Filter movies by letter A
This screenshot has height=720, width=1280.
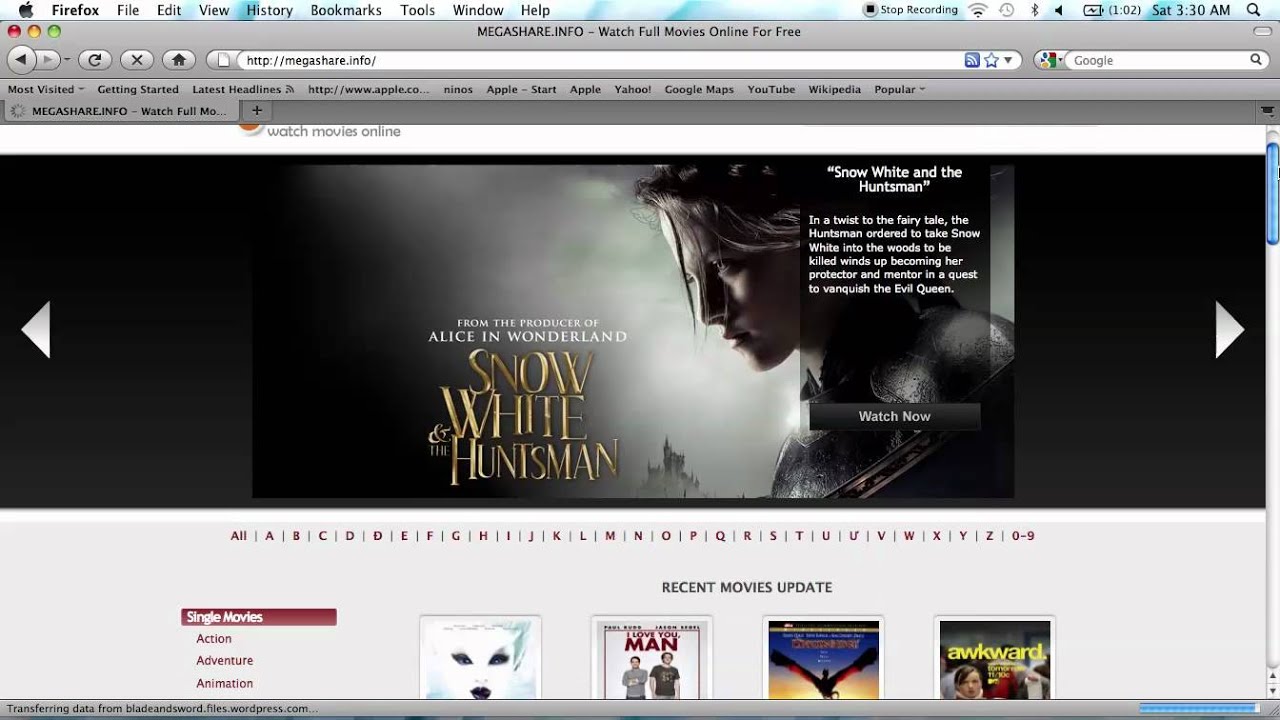[x=269, y=536]
